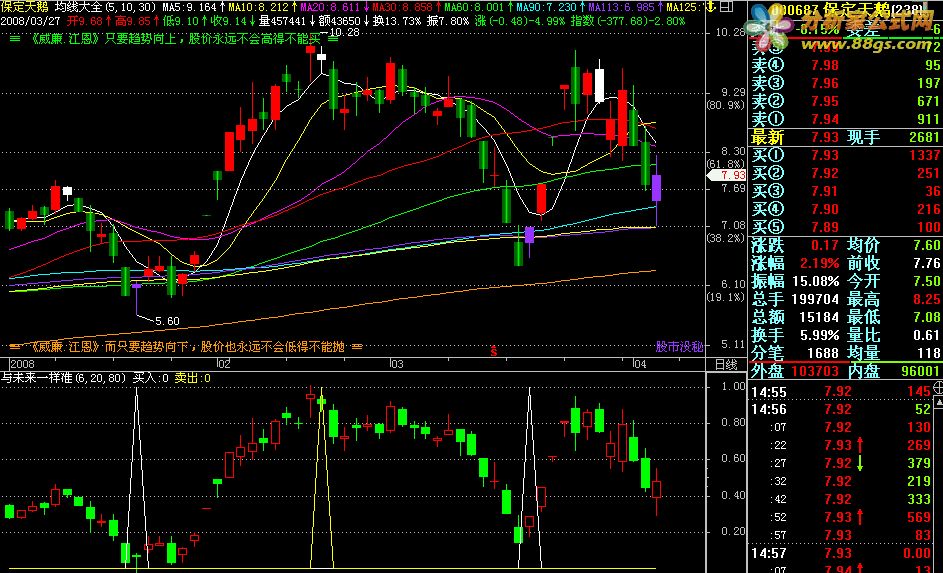The image size is (943, 573).
Task: Click the 量比 0.61 value
Action: tap(927, 335)
